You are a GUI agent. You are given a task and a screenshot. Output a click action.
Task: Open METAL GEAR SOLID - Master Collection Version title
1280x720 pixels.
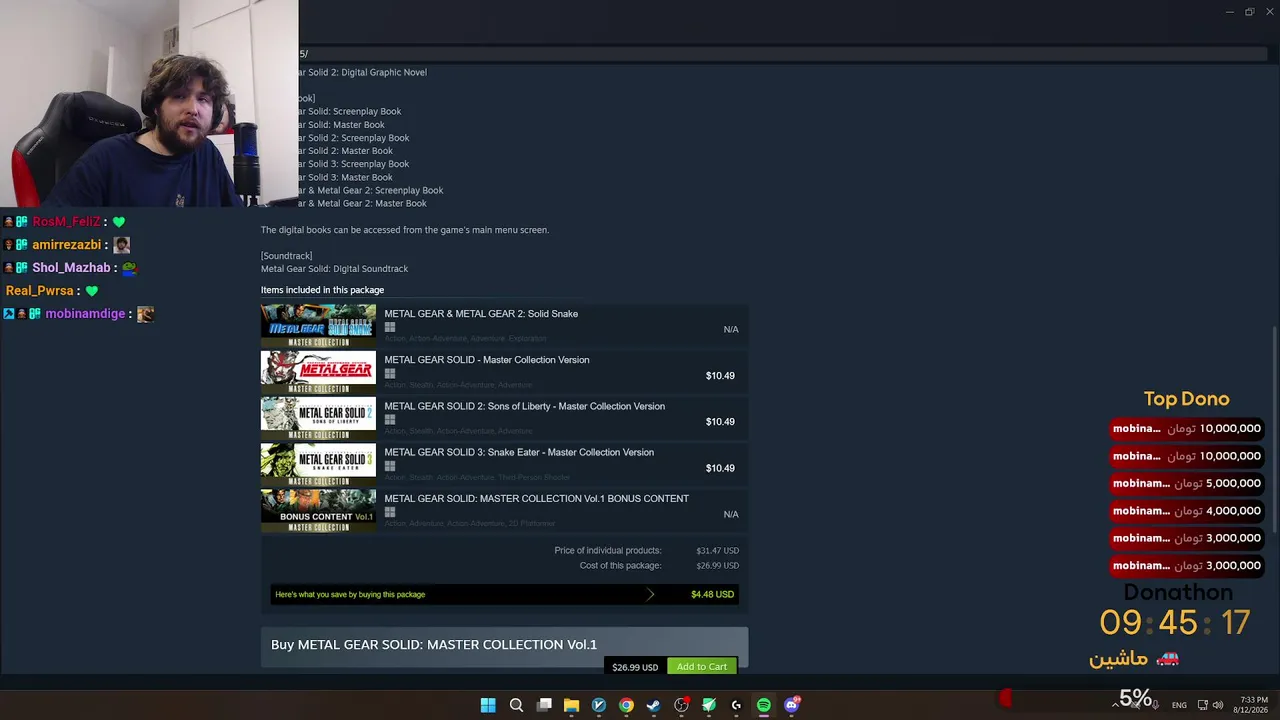487,360
